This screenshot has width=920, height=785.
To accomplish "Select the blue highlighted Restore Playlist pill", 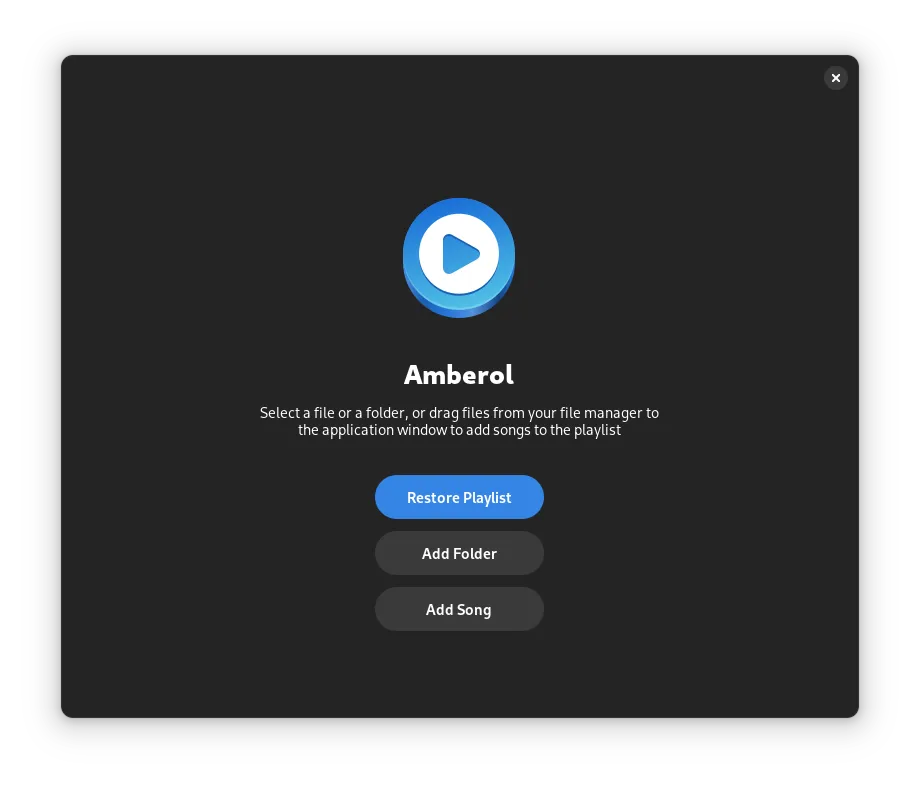I will [x=459, y=497].
